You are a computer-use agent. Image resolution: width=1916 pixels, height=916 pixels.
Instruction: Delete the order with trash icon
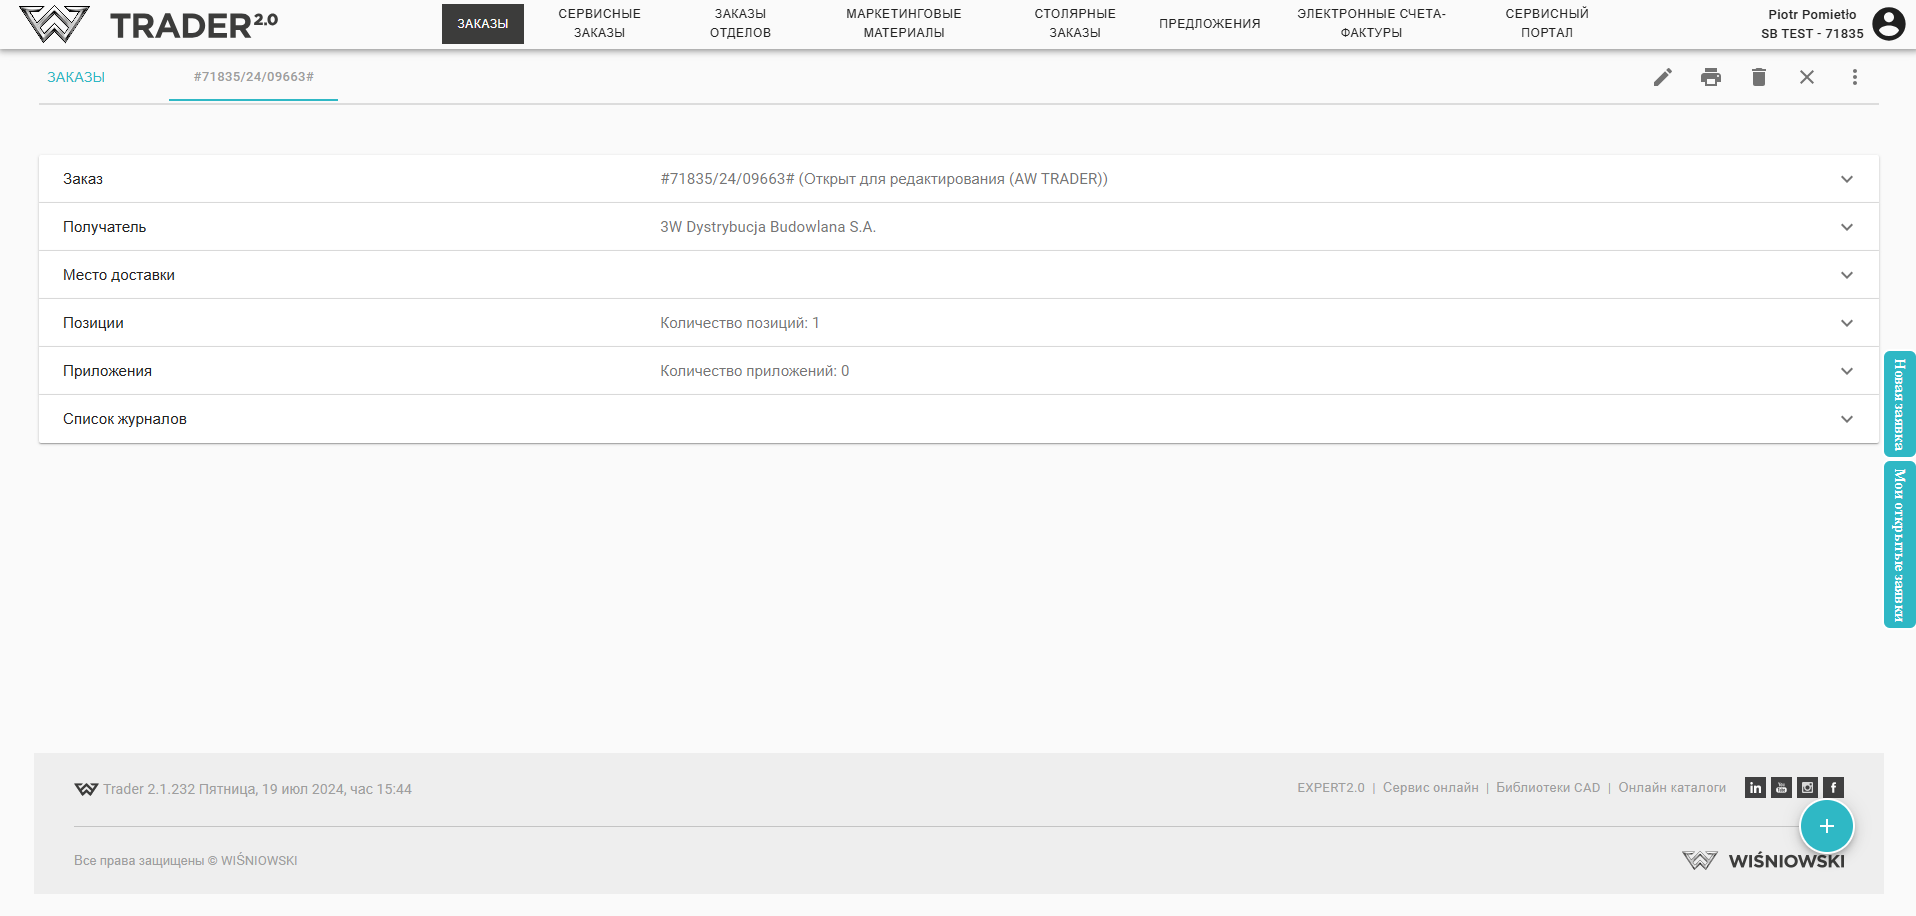tap(1759, 77)
